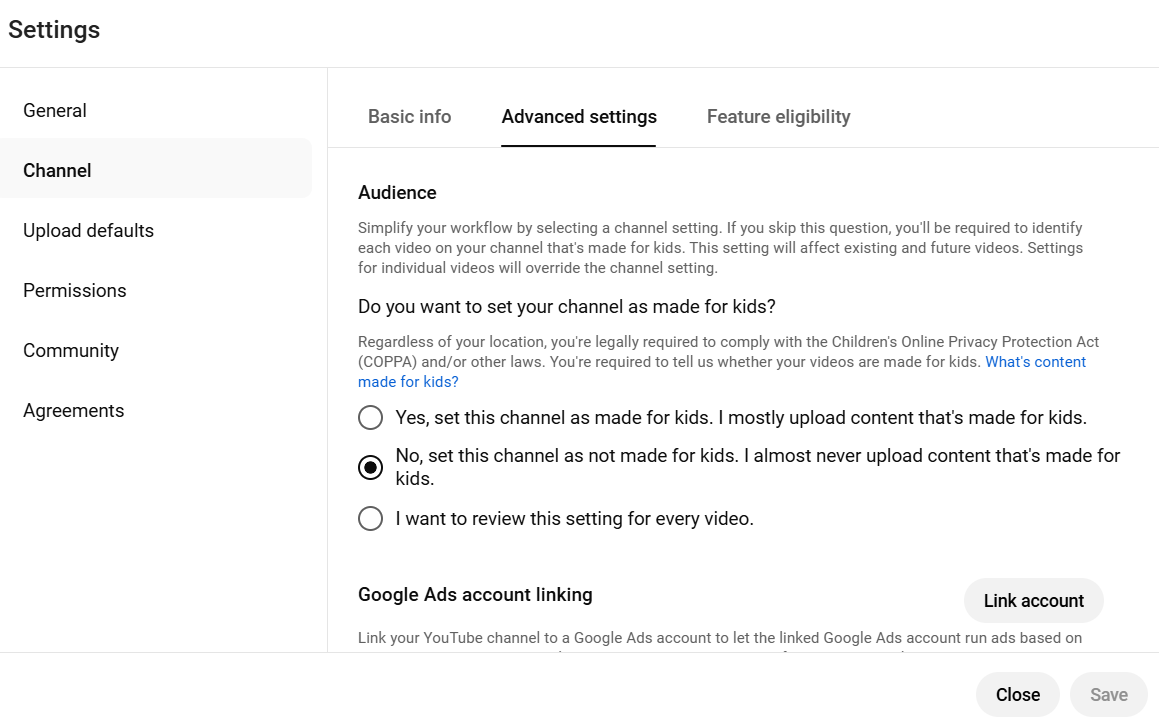
Task: Click the Google Ads account linking heading
Action: pyautogui.click(x=475, y=594)
